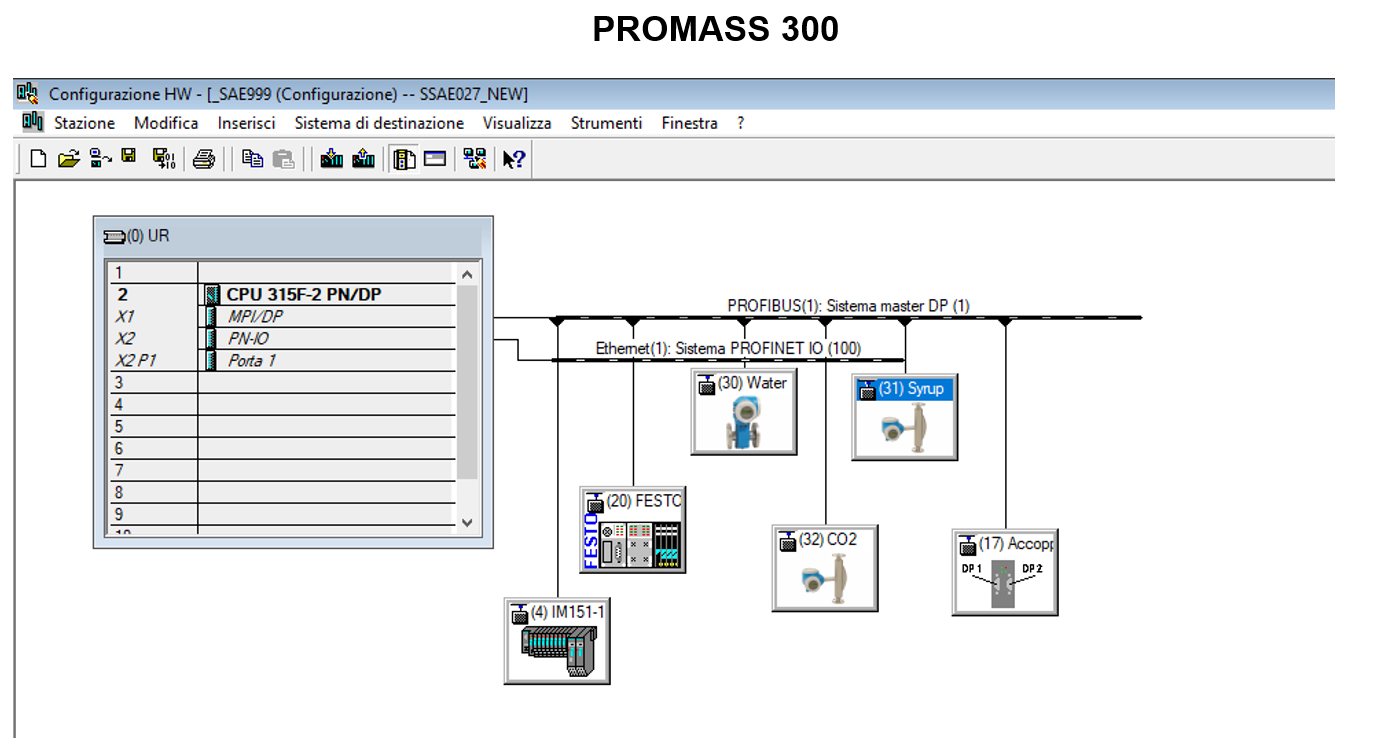Click the context help arrow icon
This screenshot has width=1383, height=738.
tap(514, 159)
